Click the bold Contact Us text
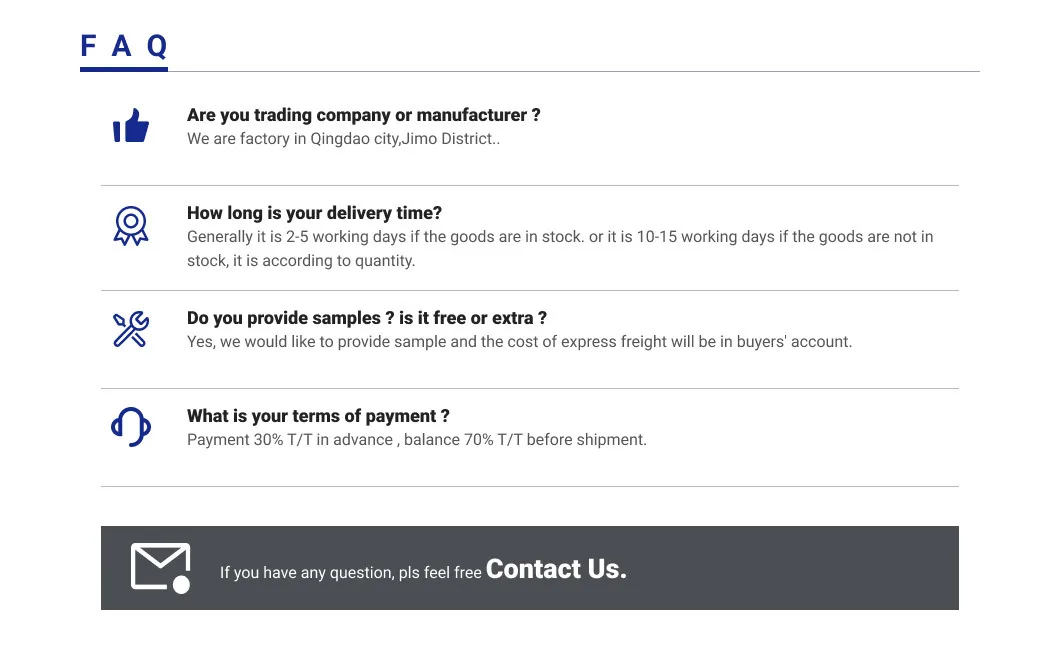1060x663 pixels. (556, 569)
